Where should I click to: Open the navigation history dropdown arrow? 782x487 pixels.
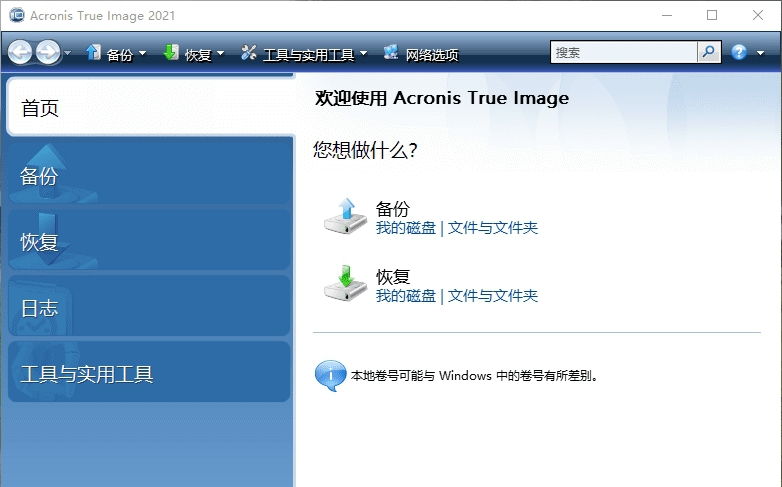67,53
